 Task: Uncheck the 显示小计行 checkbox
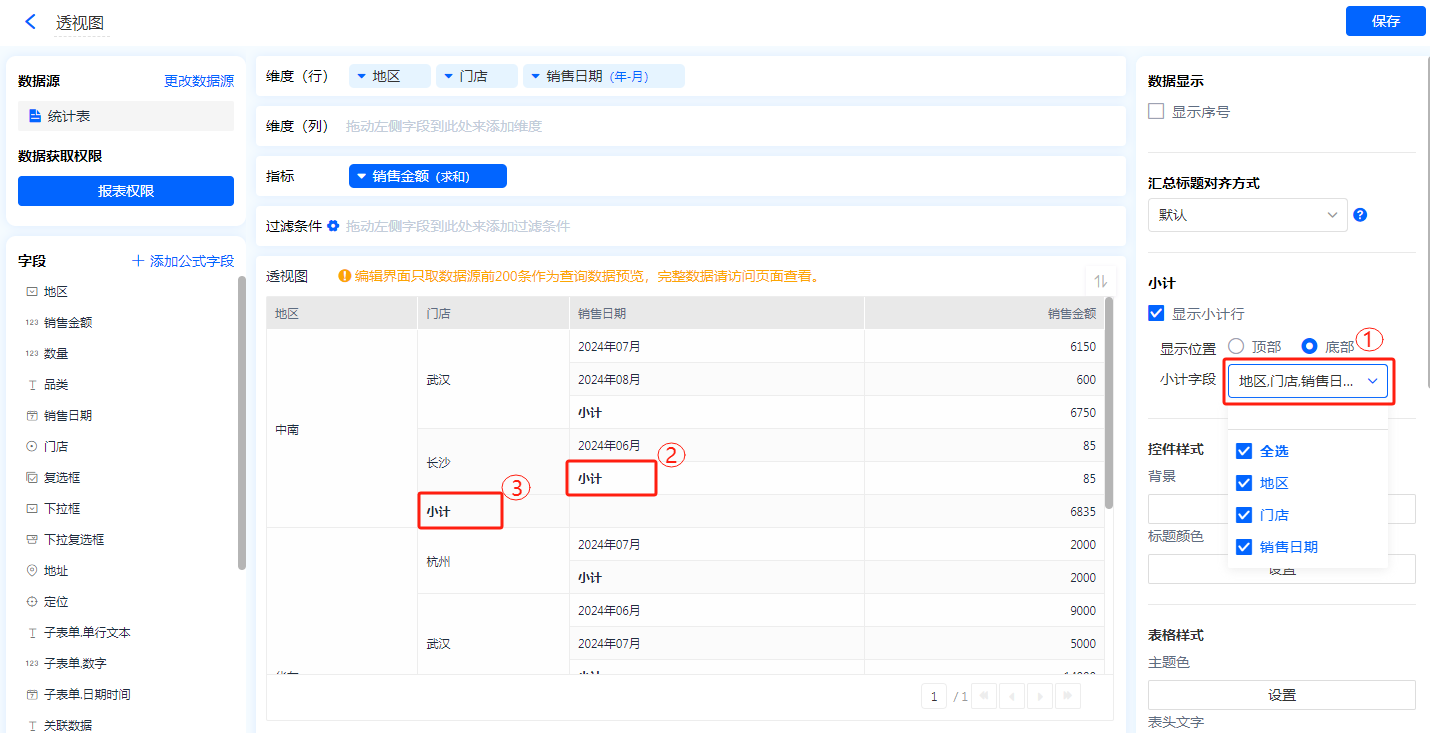point(1156,314)
